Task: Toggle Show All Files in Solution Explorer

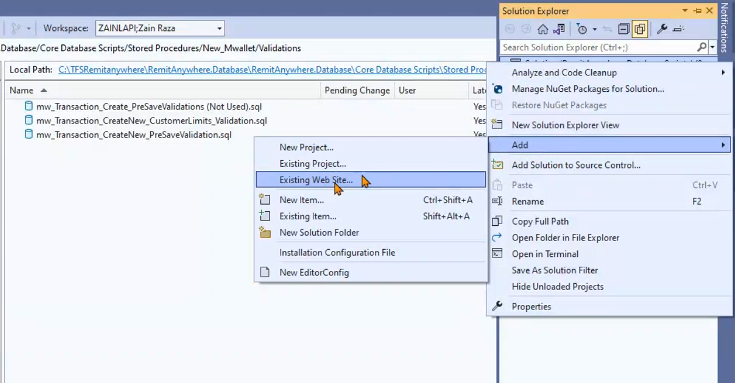Action: pyautogui.click(x=639, y=29)
